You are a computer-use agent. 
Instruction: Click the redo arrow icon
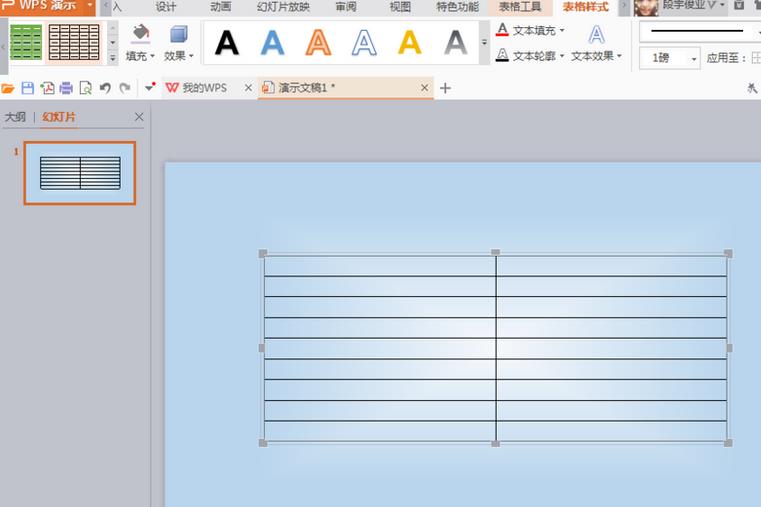(125, 88)
